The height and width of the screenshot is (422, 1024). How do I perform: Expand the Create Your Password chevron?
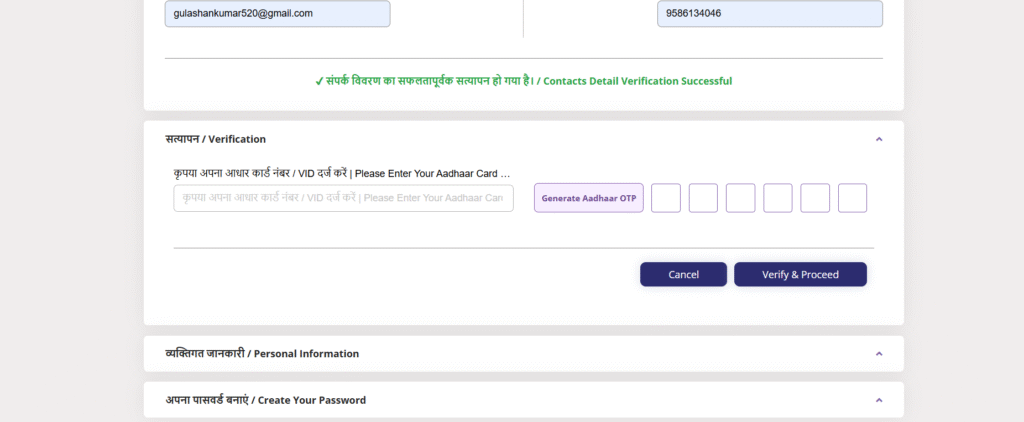click(879, 400)
